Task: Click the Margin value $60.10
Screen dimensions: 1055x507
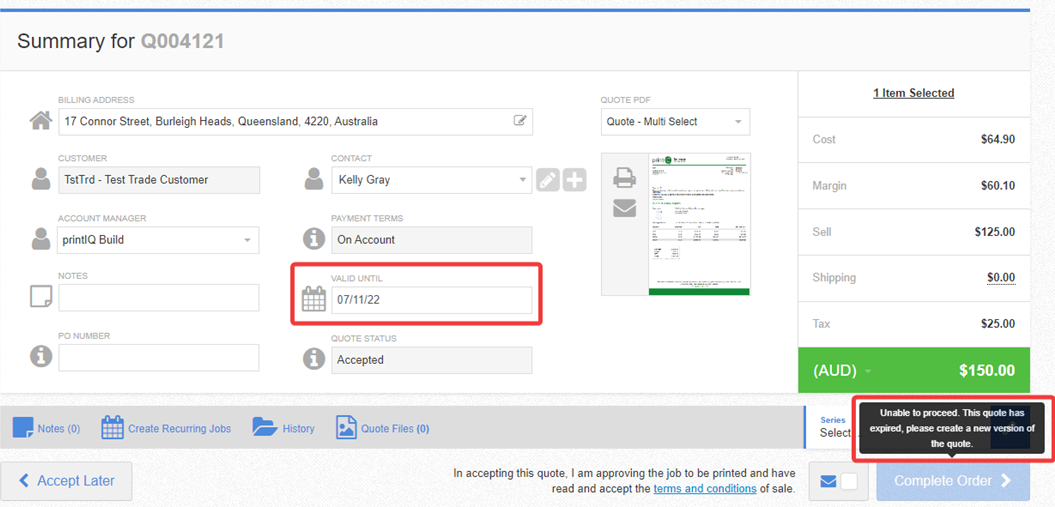Action: pyautogui.click(x=998, y=186)
